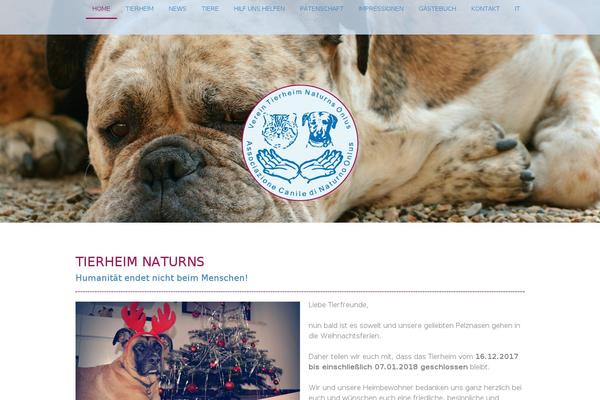600x400 pixels.
Task: Open the NEWS section
Action: click(x=177, y=8)
